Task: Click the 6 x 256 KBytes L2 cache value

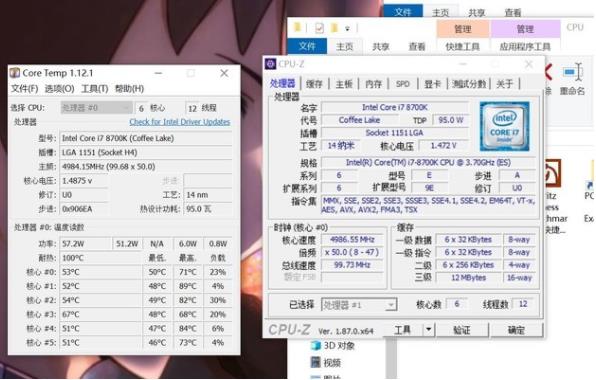Action: coord(468,265)
